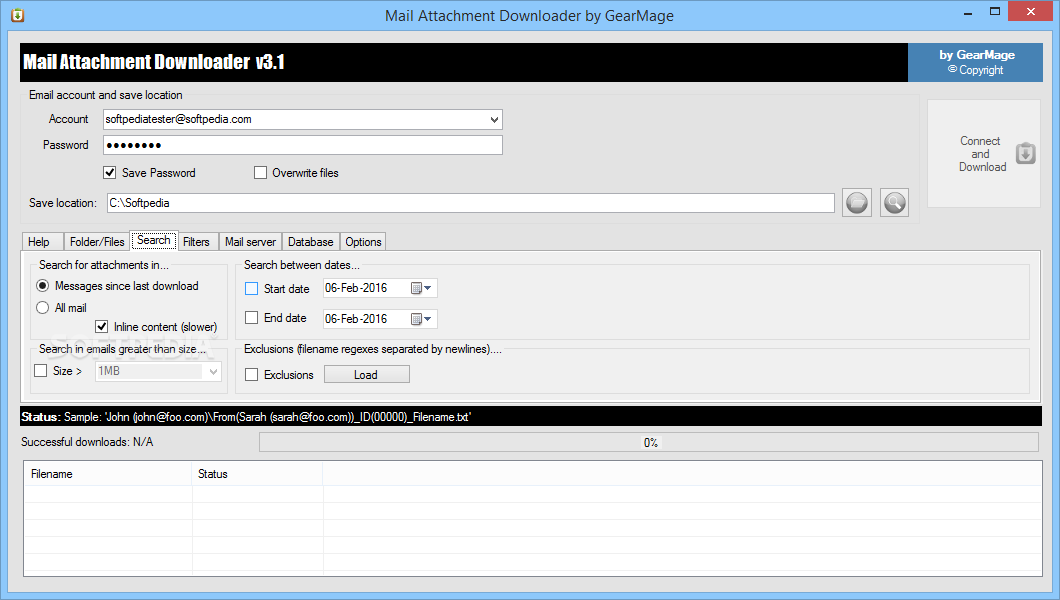
Task: Click the Status sample path text
Action: coord(268,417)
